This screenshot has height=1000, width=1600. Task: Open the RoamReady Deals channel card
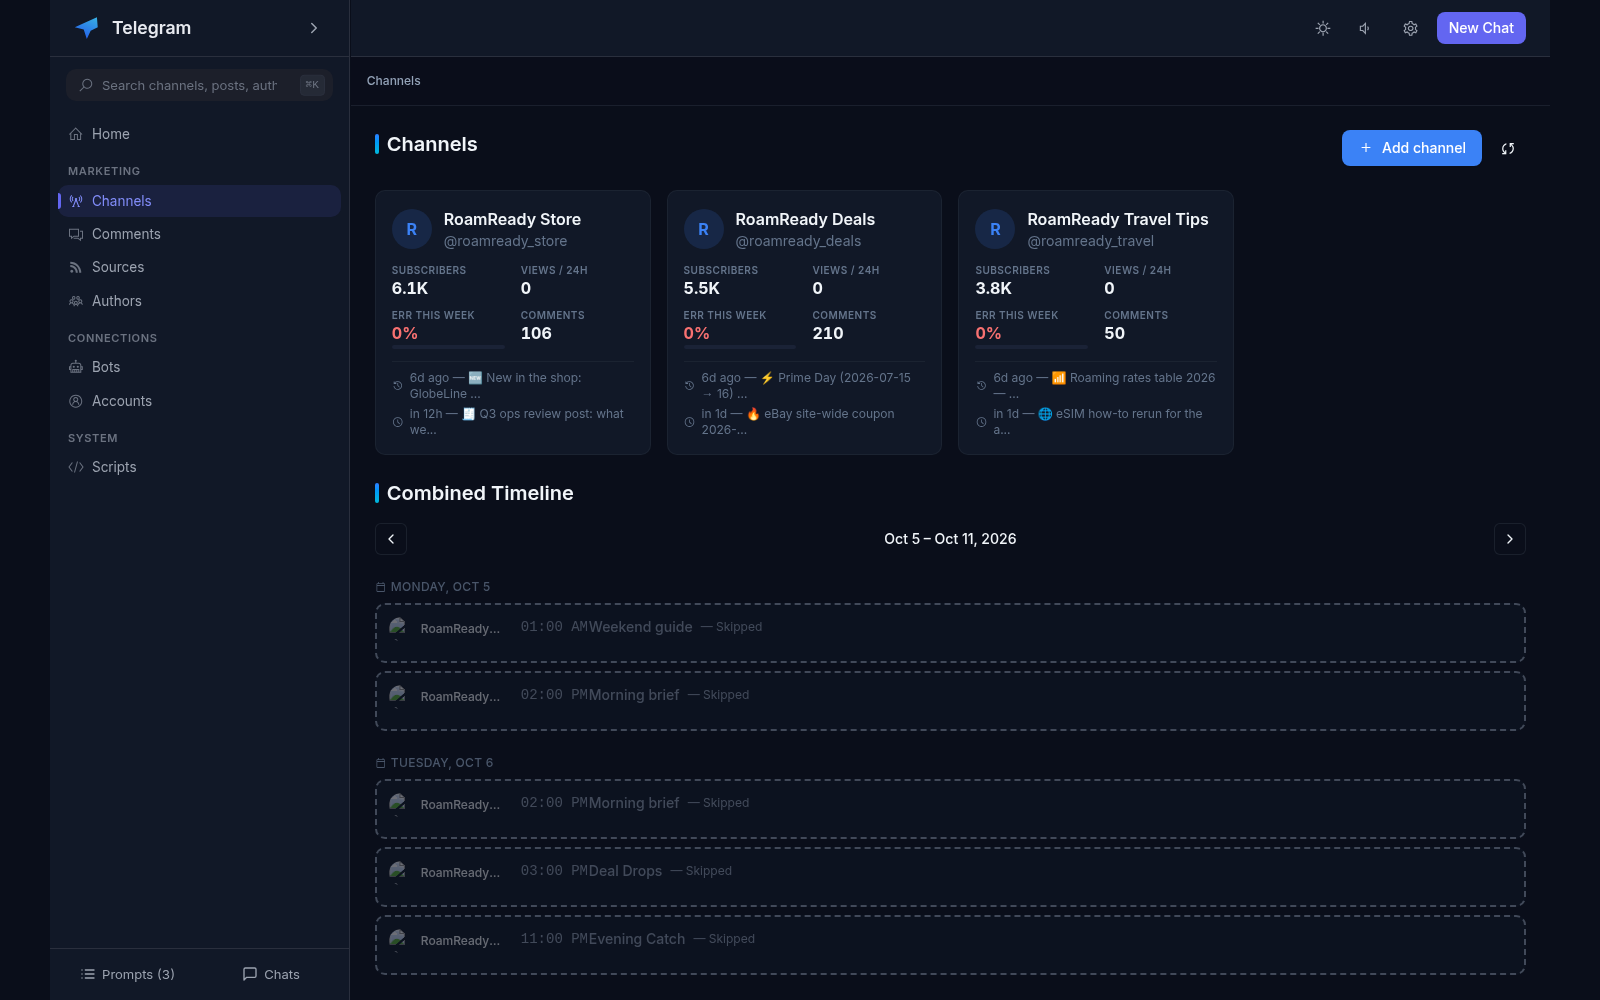(805, 323)
